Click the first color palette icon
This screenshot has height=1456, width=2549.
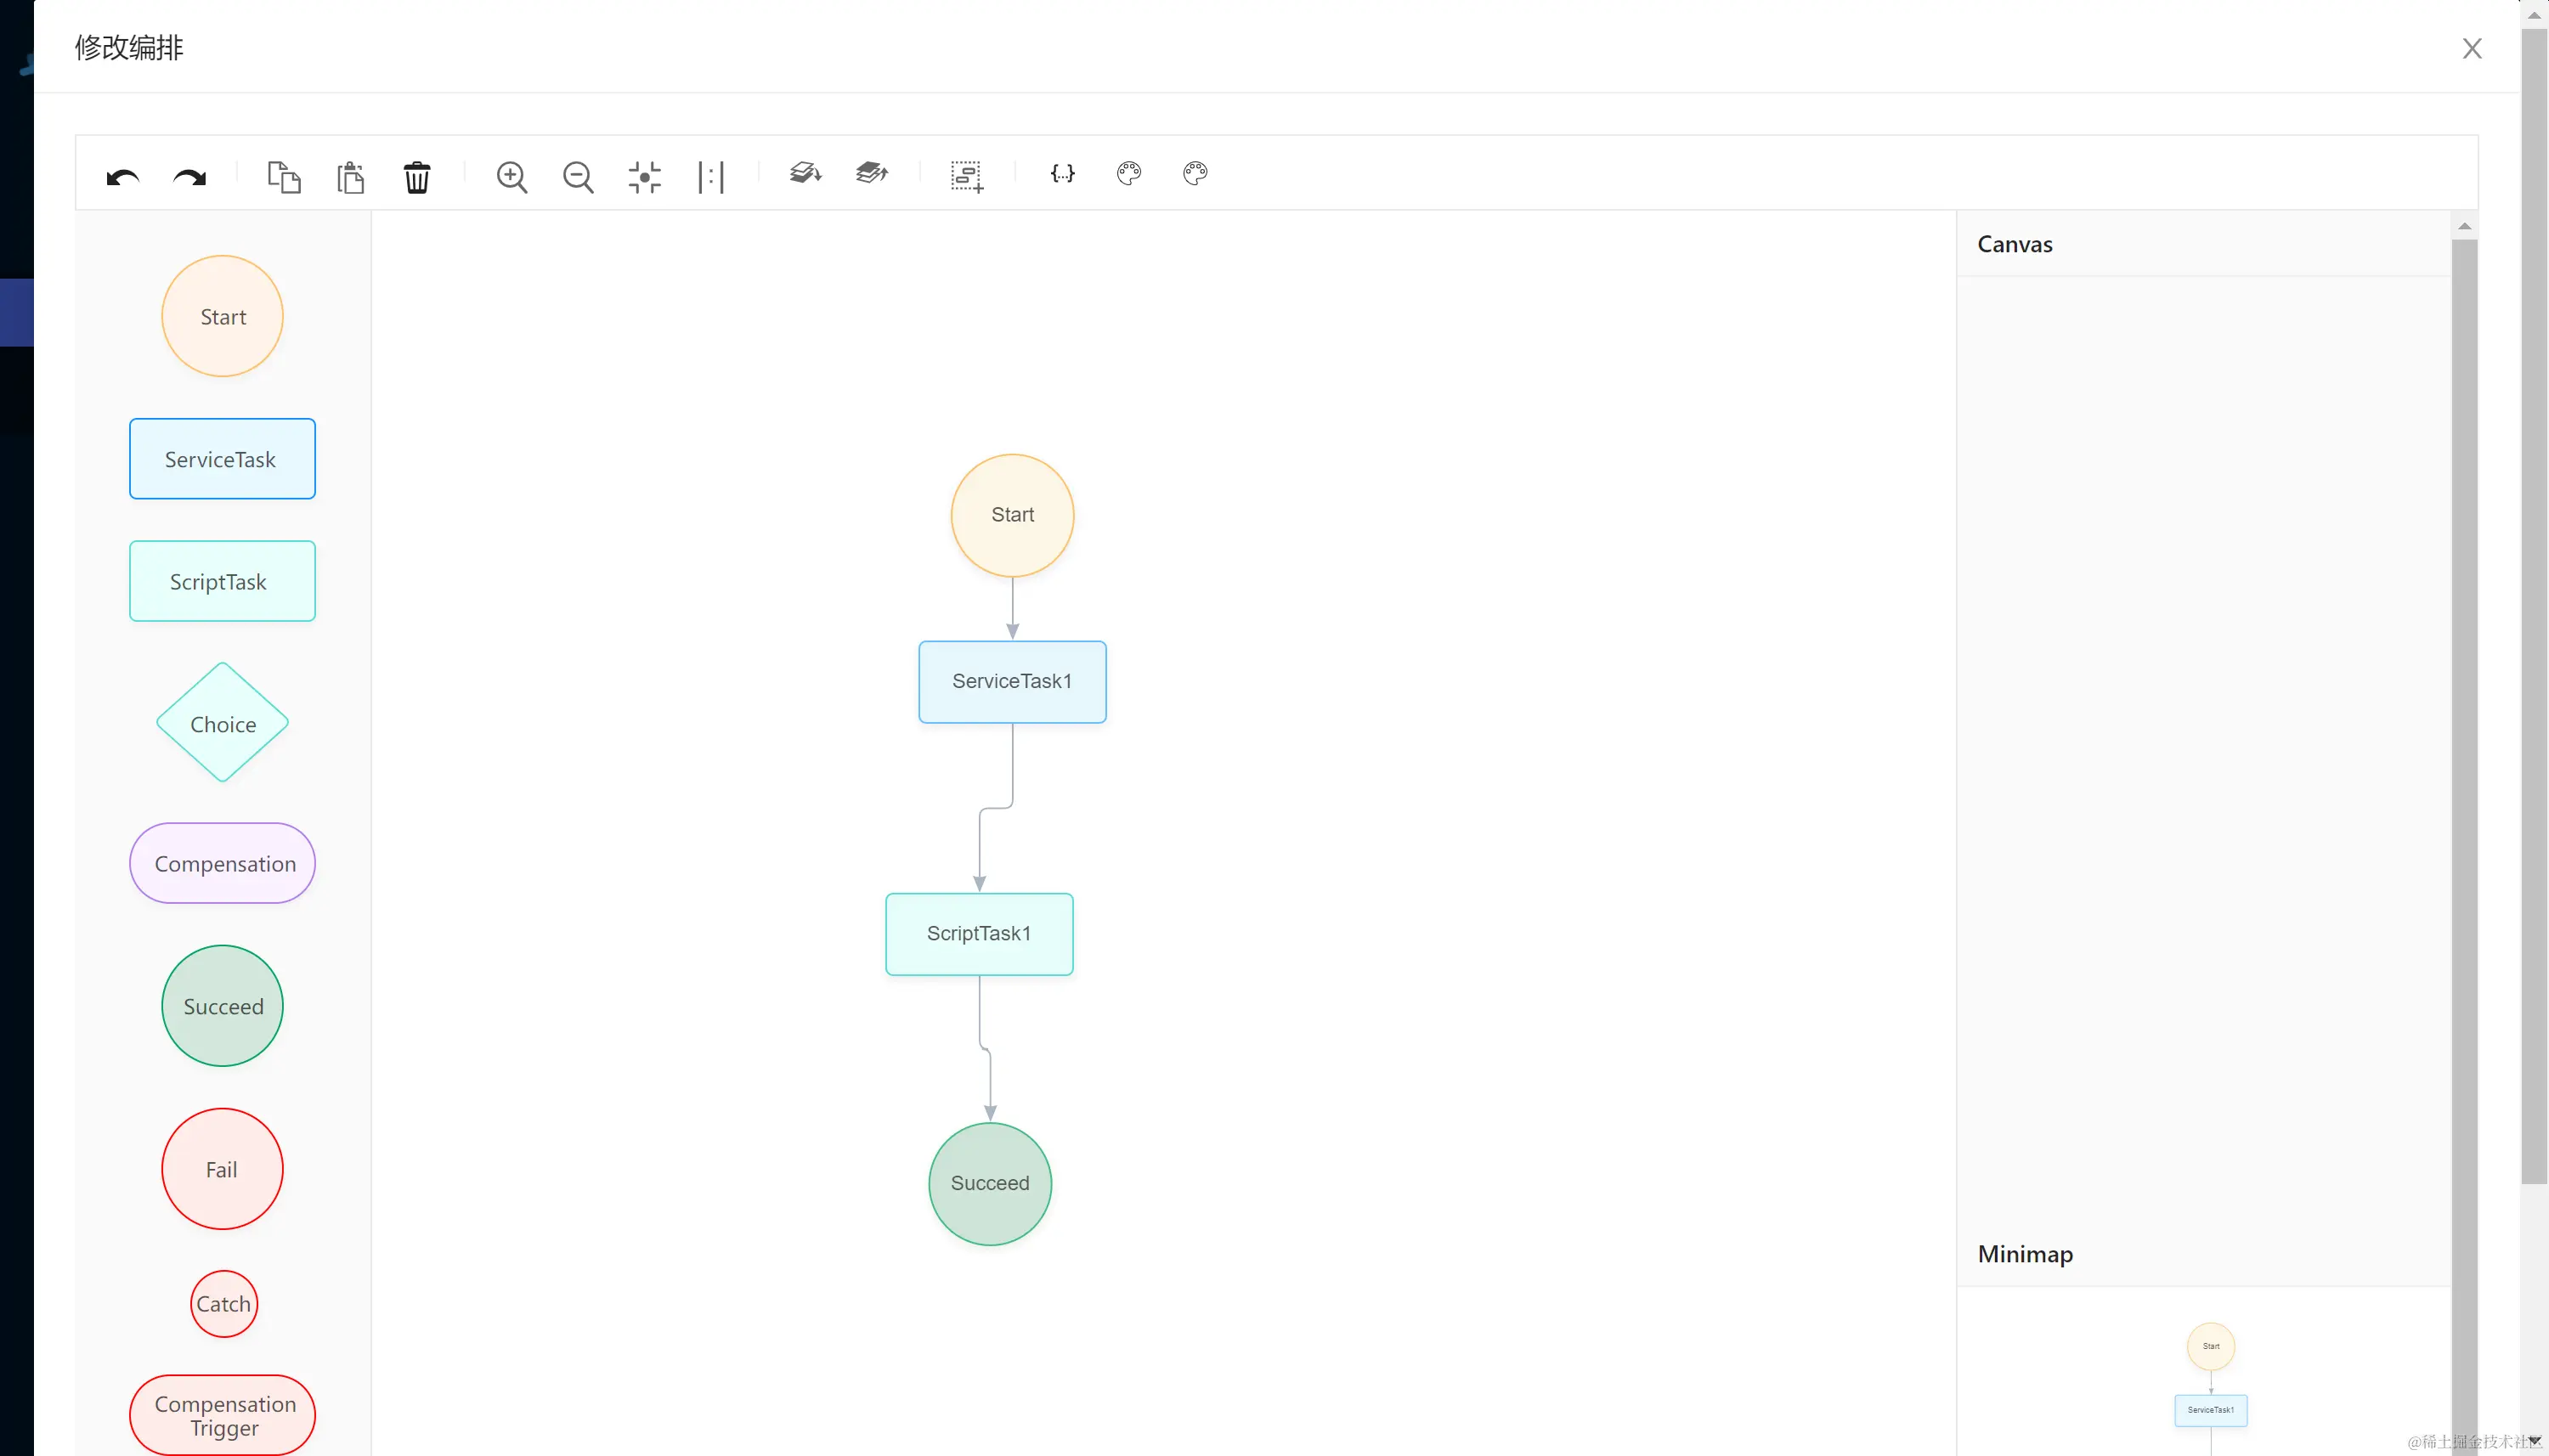tap(1128, 173)
